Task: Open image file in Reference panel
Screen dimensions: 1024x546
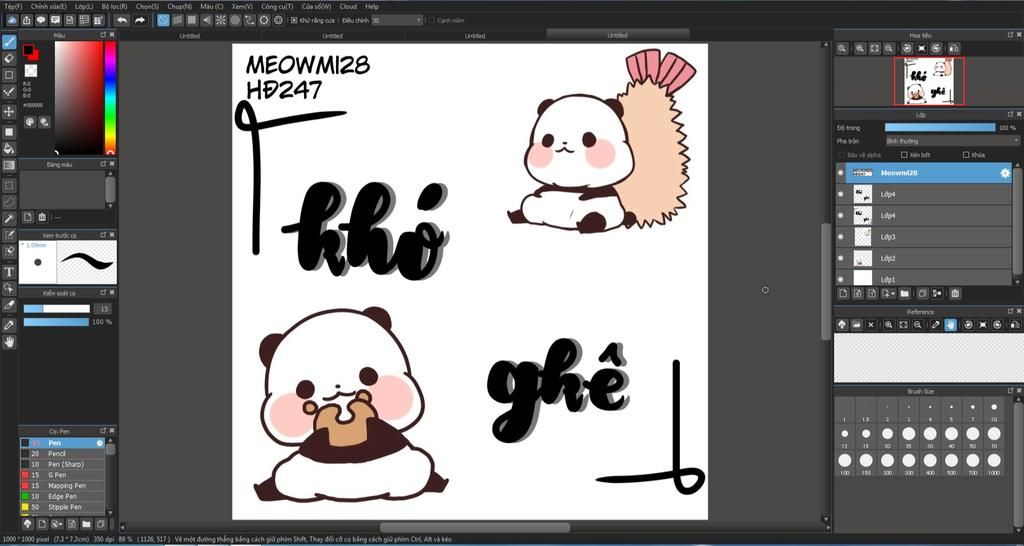Action: click(856, 325)
